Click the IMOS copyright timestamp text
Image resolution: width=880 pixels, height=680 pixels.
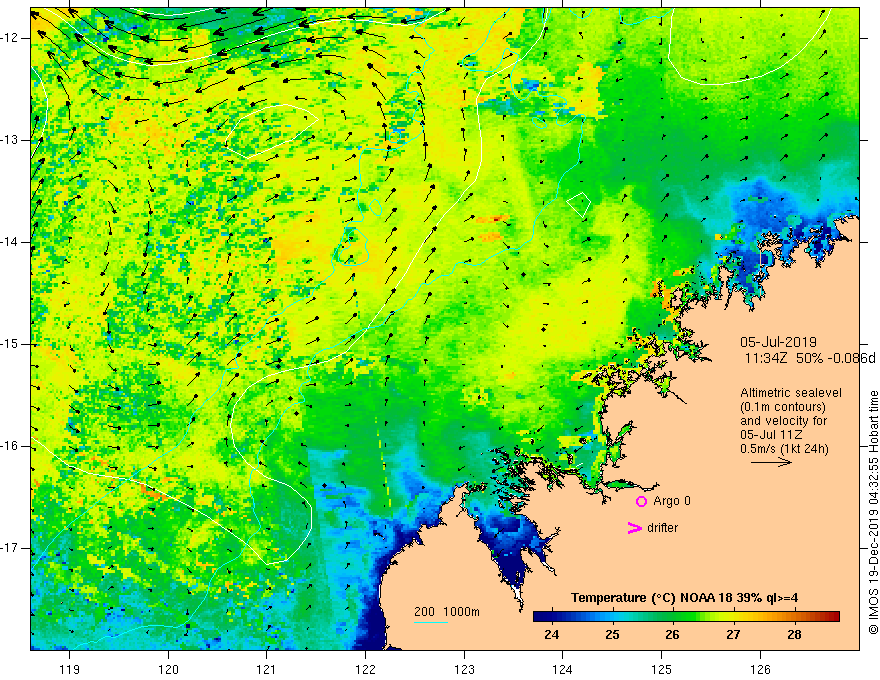pyautogui.click(x=873, y=512)
